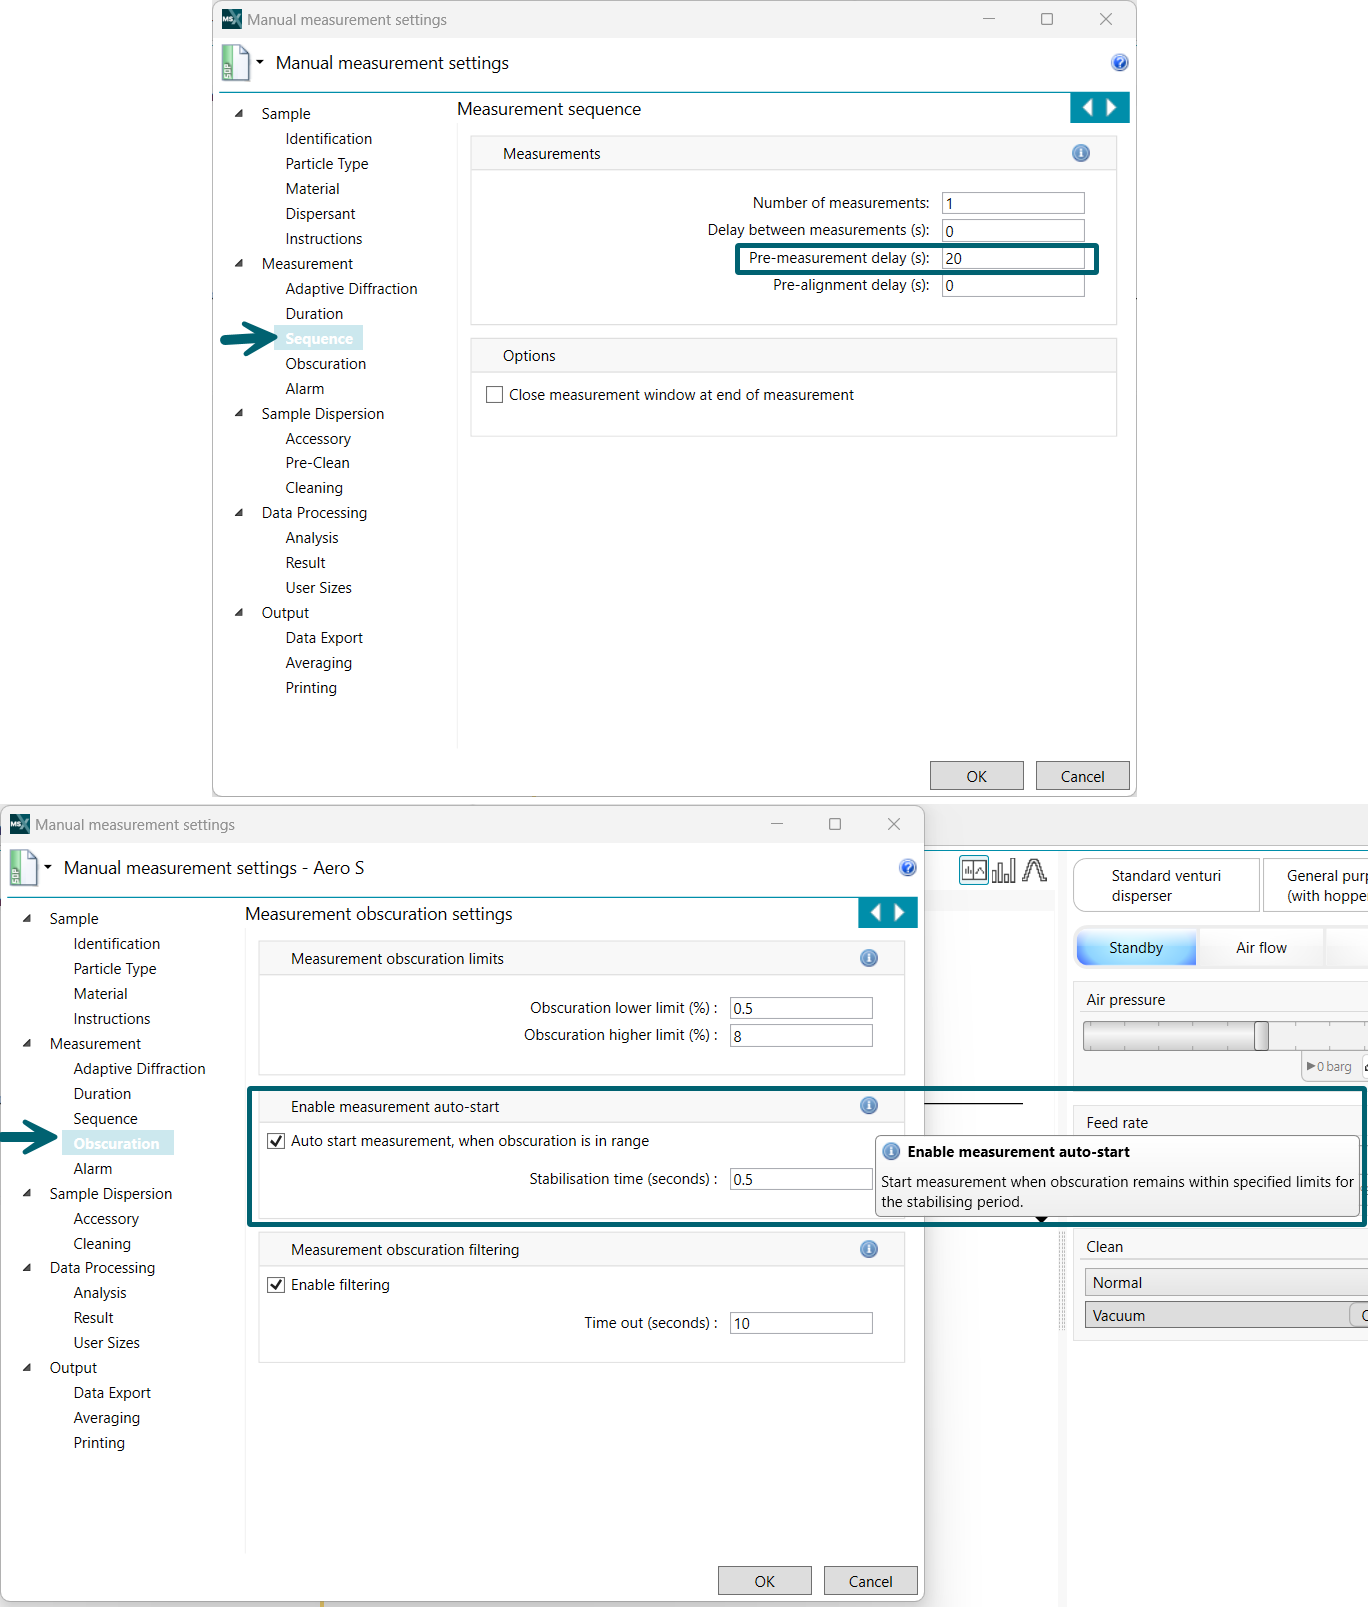This screenshot has height=1607, width=1368.
Task: Click info icon for Measurement obscuration limits
Action: (x=868, y=958)
